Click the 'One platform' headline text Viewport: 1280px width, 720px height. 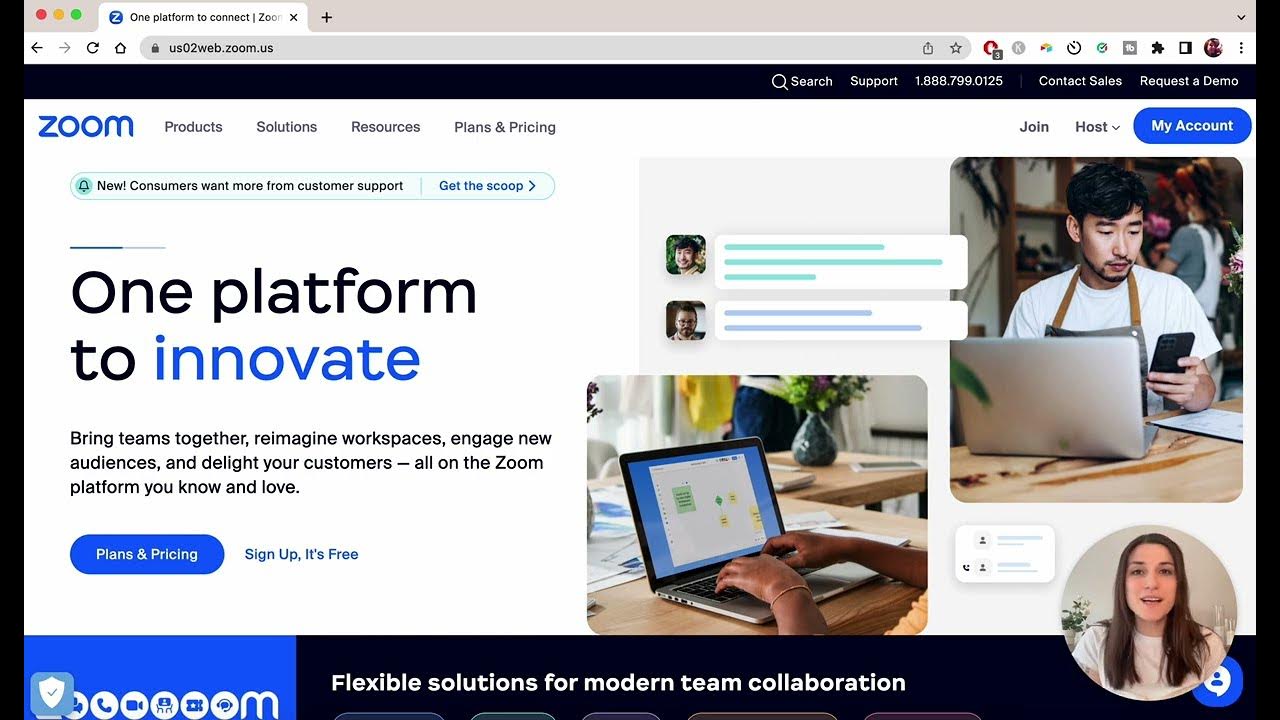tap(274, 293)
